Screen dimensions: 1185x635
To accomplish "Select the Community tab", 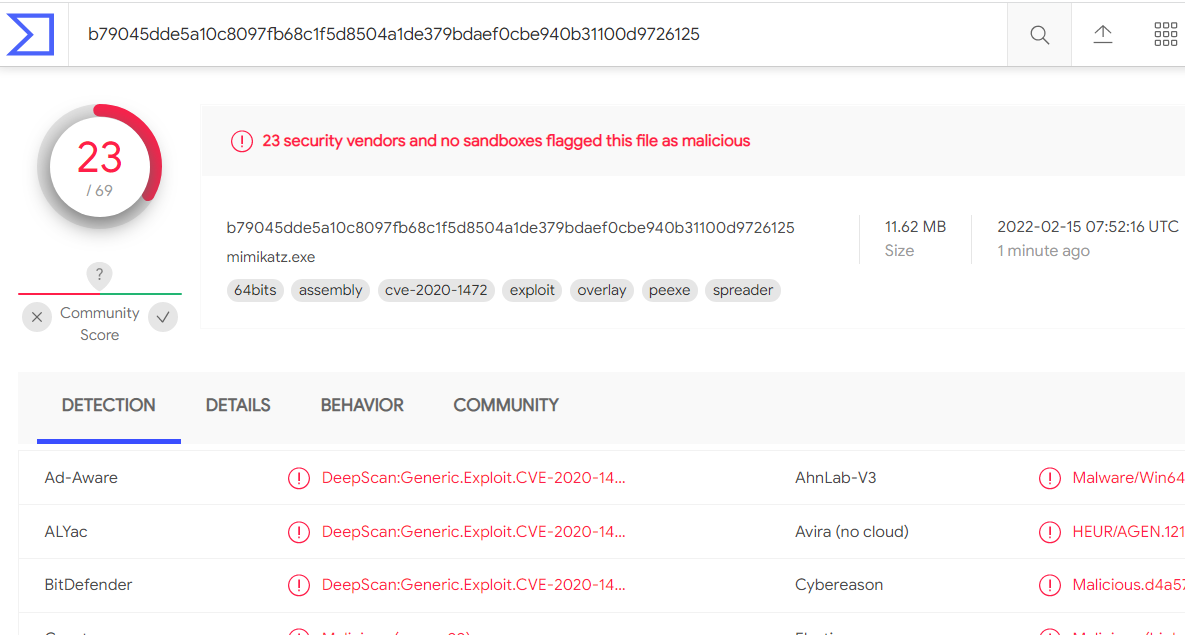I will coord(506,405).
